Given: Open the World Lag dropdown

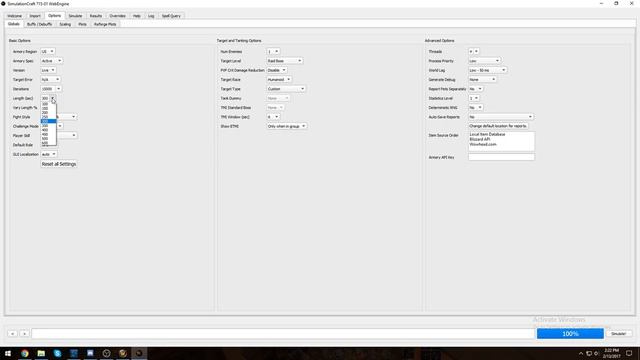Looking at the screenshot, I should pyautogui.click(x=488, y=70).
